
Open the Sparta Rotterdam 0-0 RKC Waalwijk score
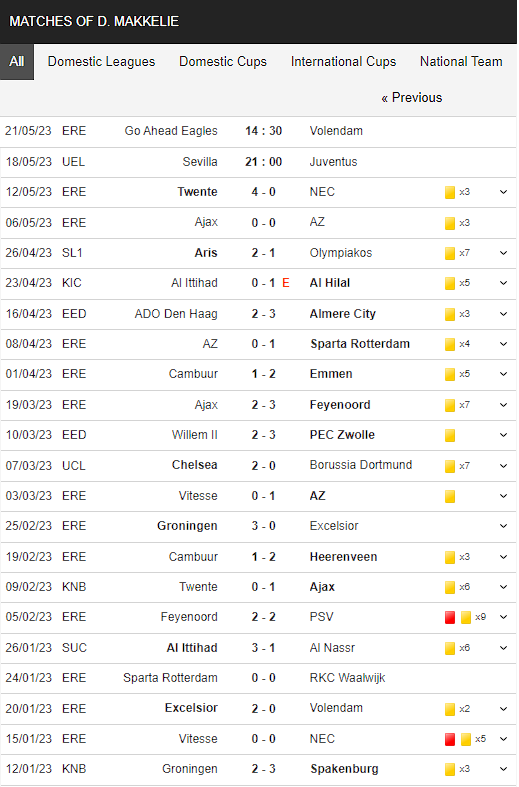264,678
